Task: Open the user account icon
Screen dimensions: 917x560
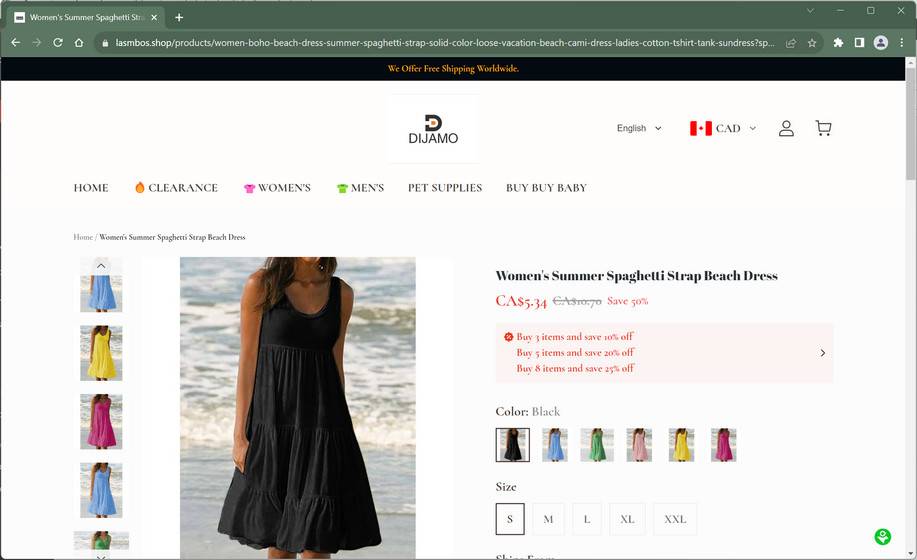Action: pyautogui.click(x=786, y=128)
